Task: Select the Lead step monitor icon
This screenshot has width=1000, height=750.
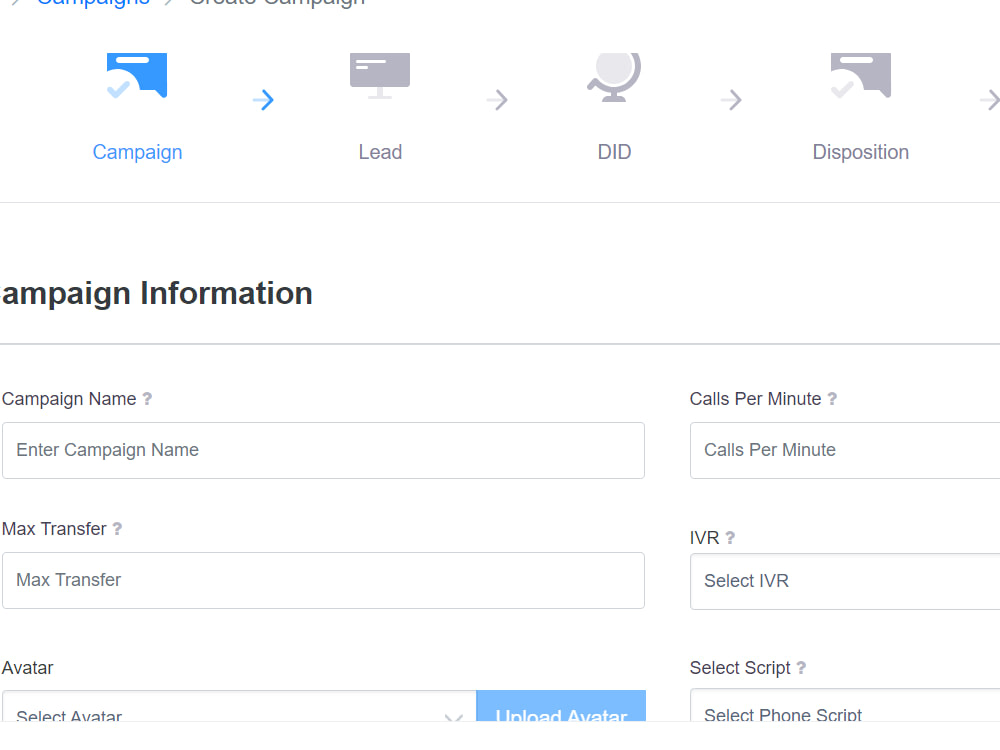Action: [380, 75]
